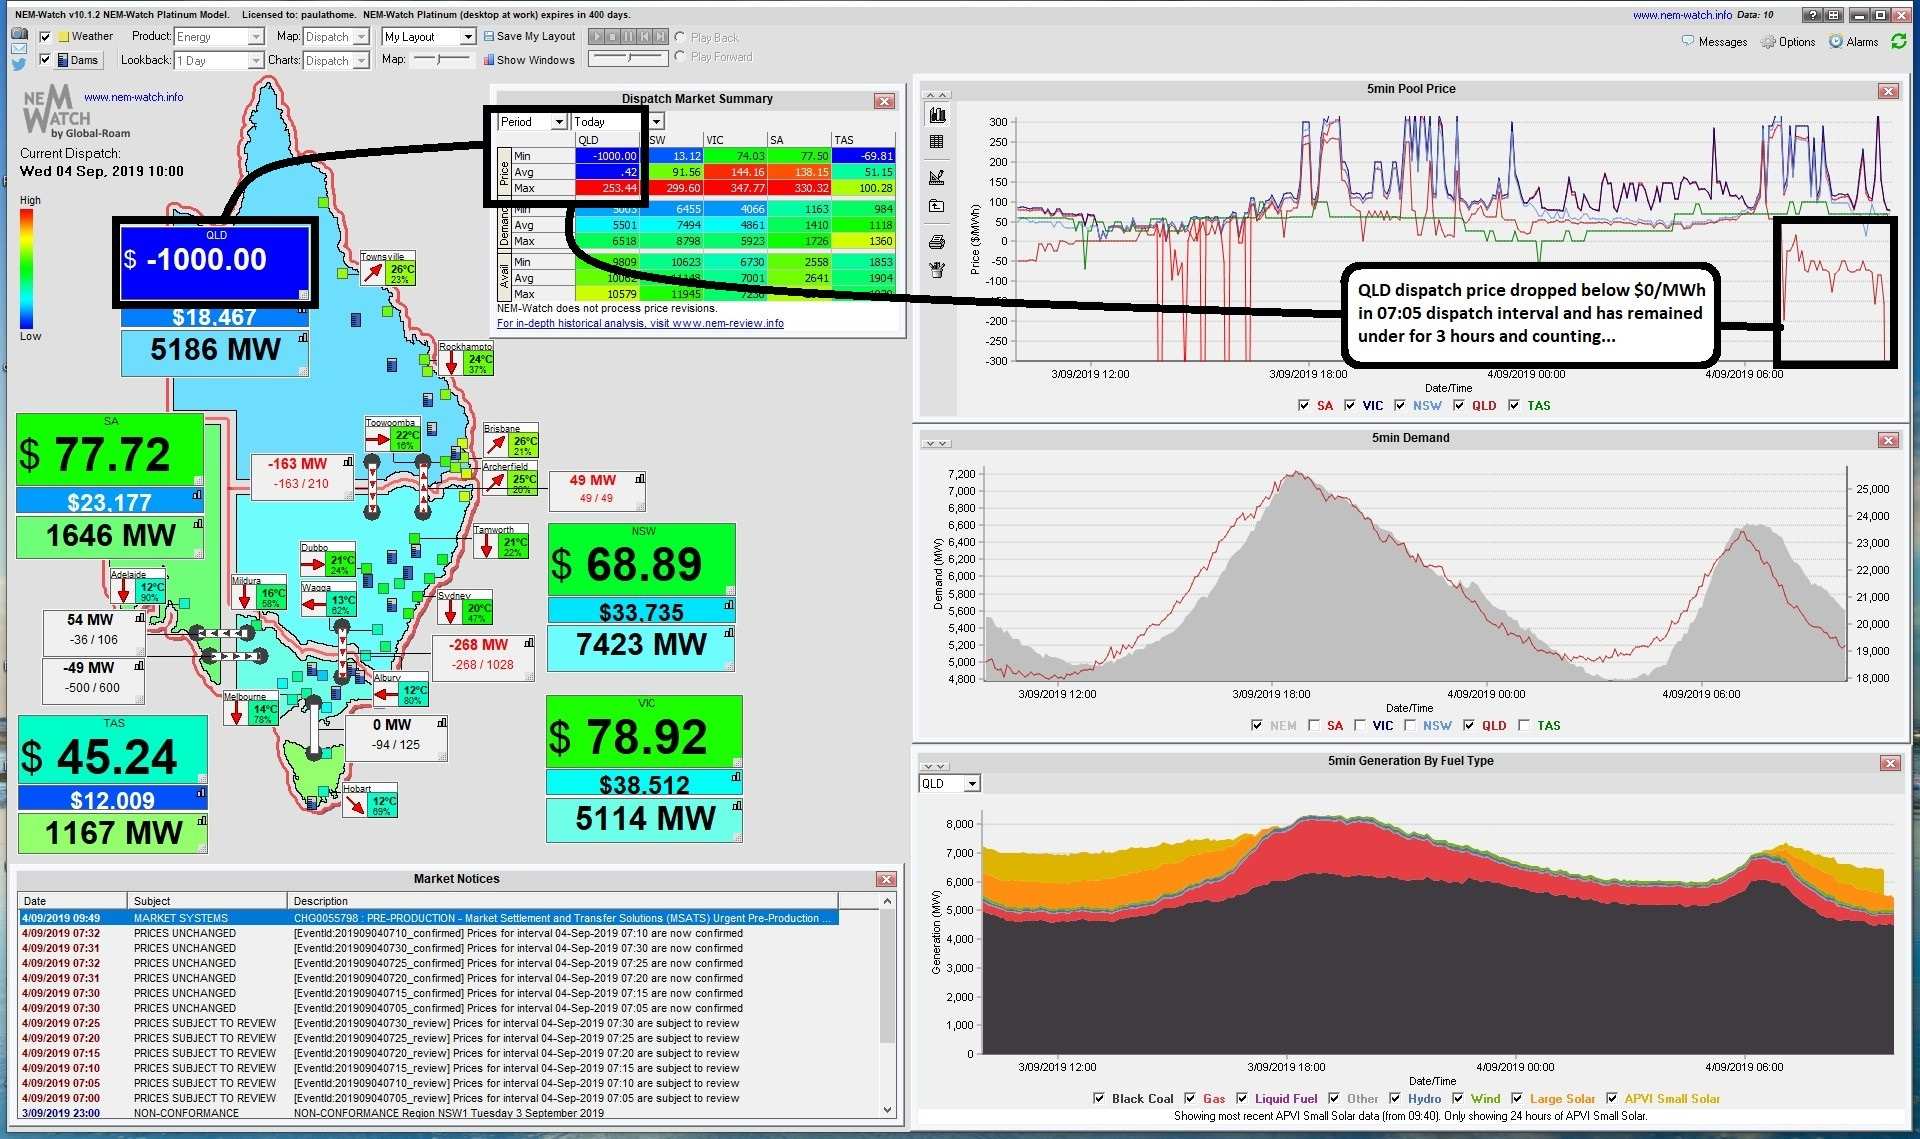Click Save My Layout
1920x1139 pixels.
[x=529, y=36]
